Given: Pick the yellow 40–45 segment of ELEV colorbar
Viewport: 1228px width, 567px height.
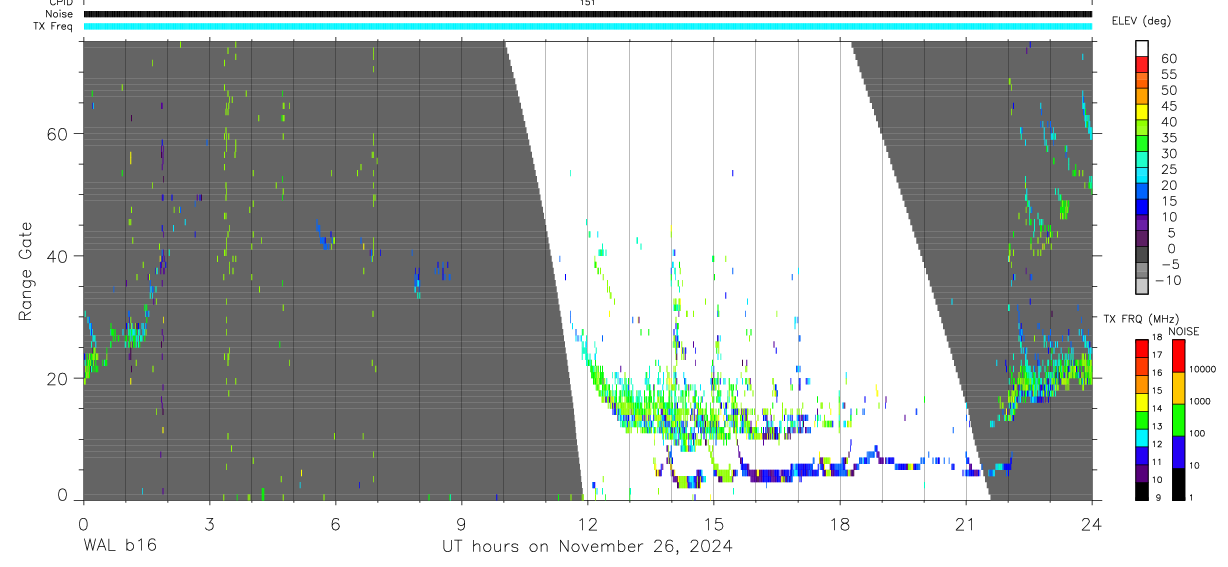Looking at the screenshot, I should click(x=1142, y=113).
